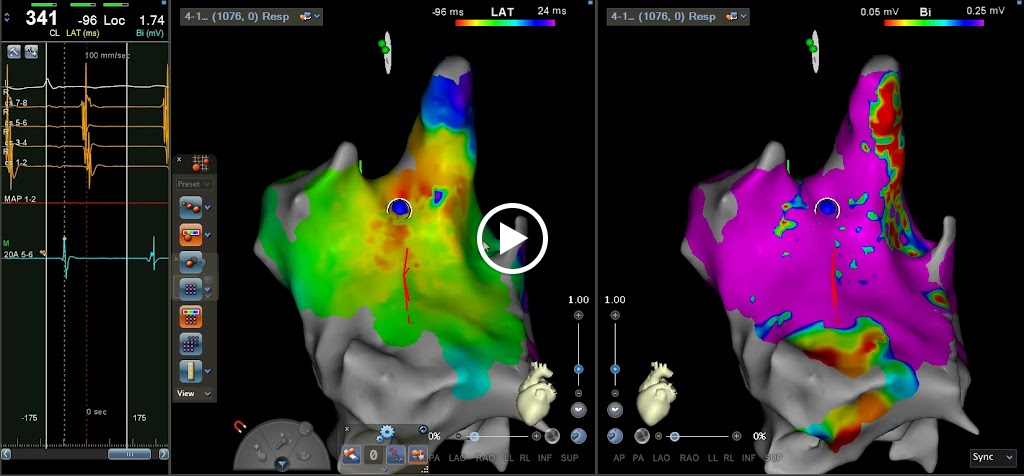
Task: Increase right map zoom with the plus button
Action: (x=615, y=315)
